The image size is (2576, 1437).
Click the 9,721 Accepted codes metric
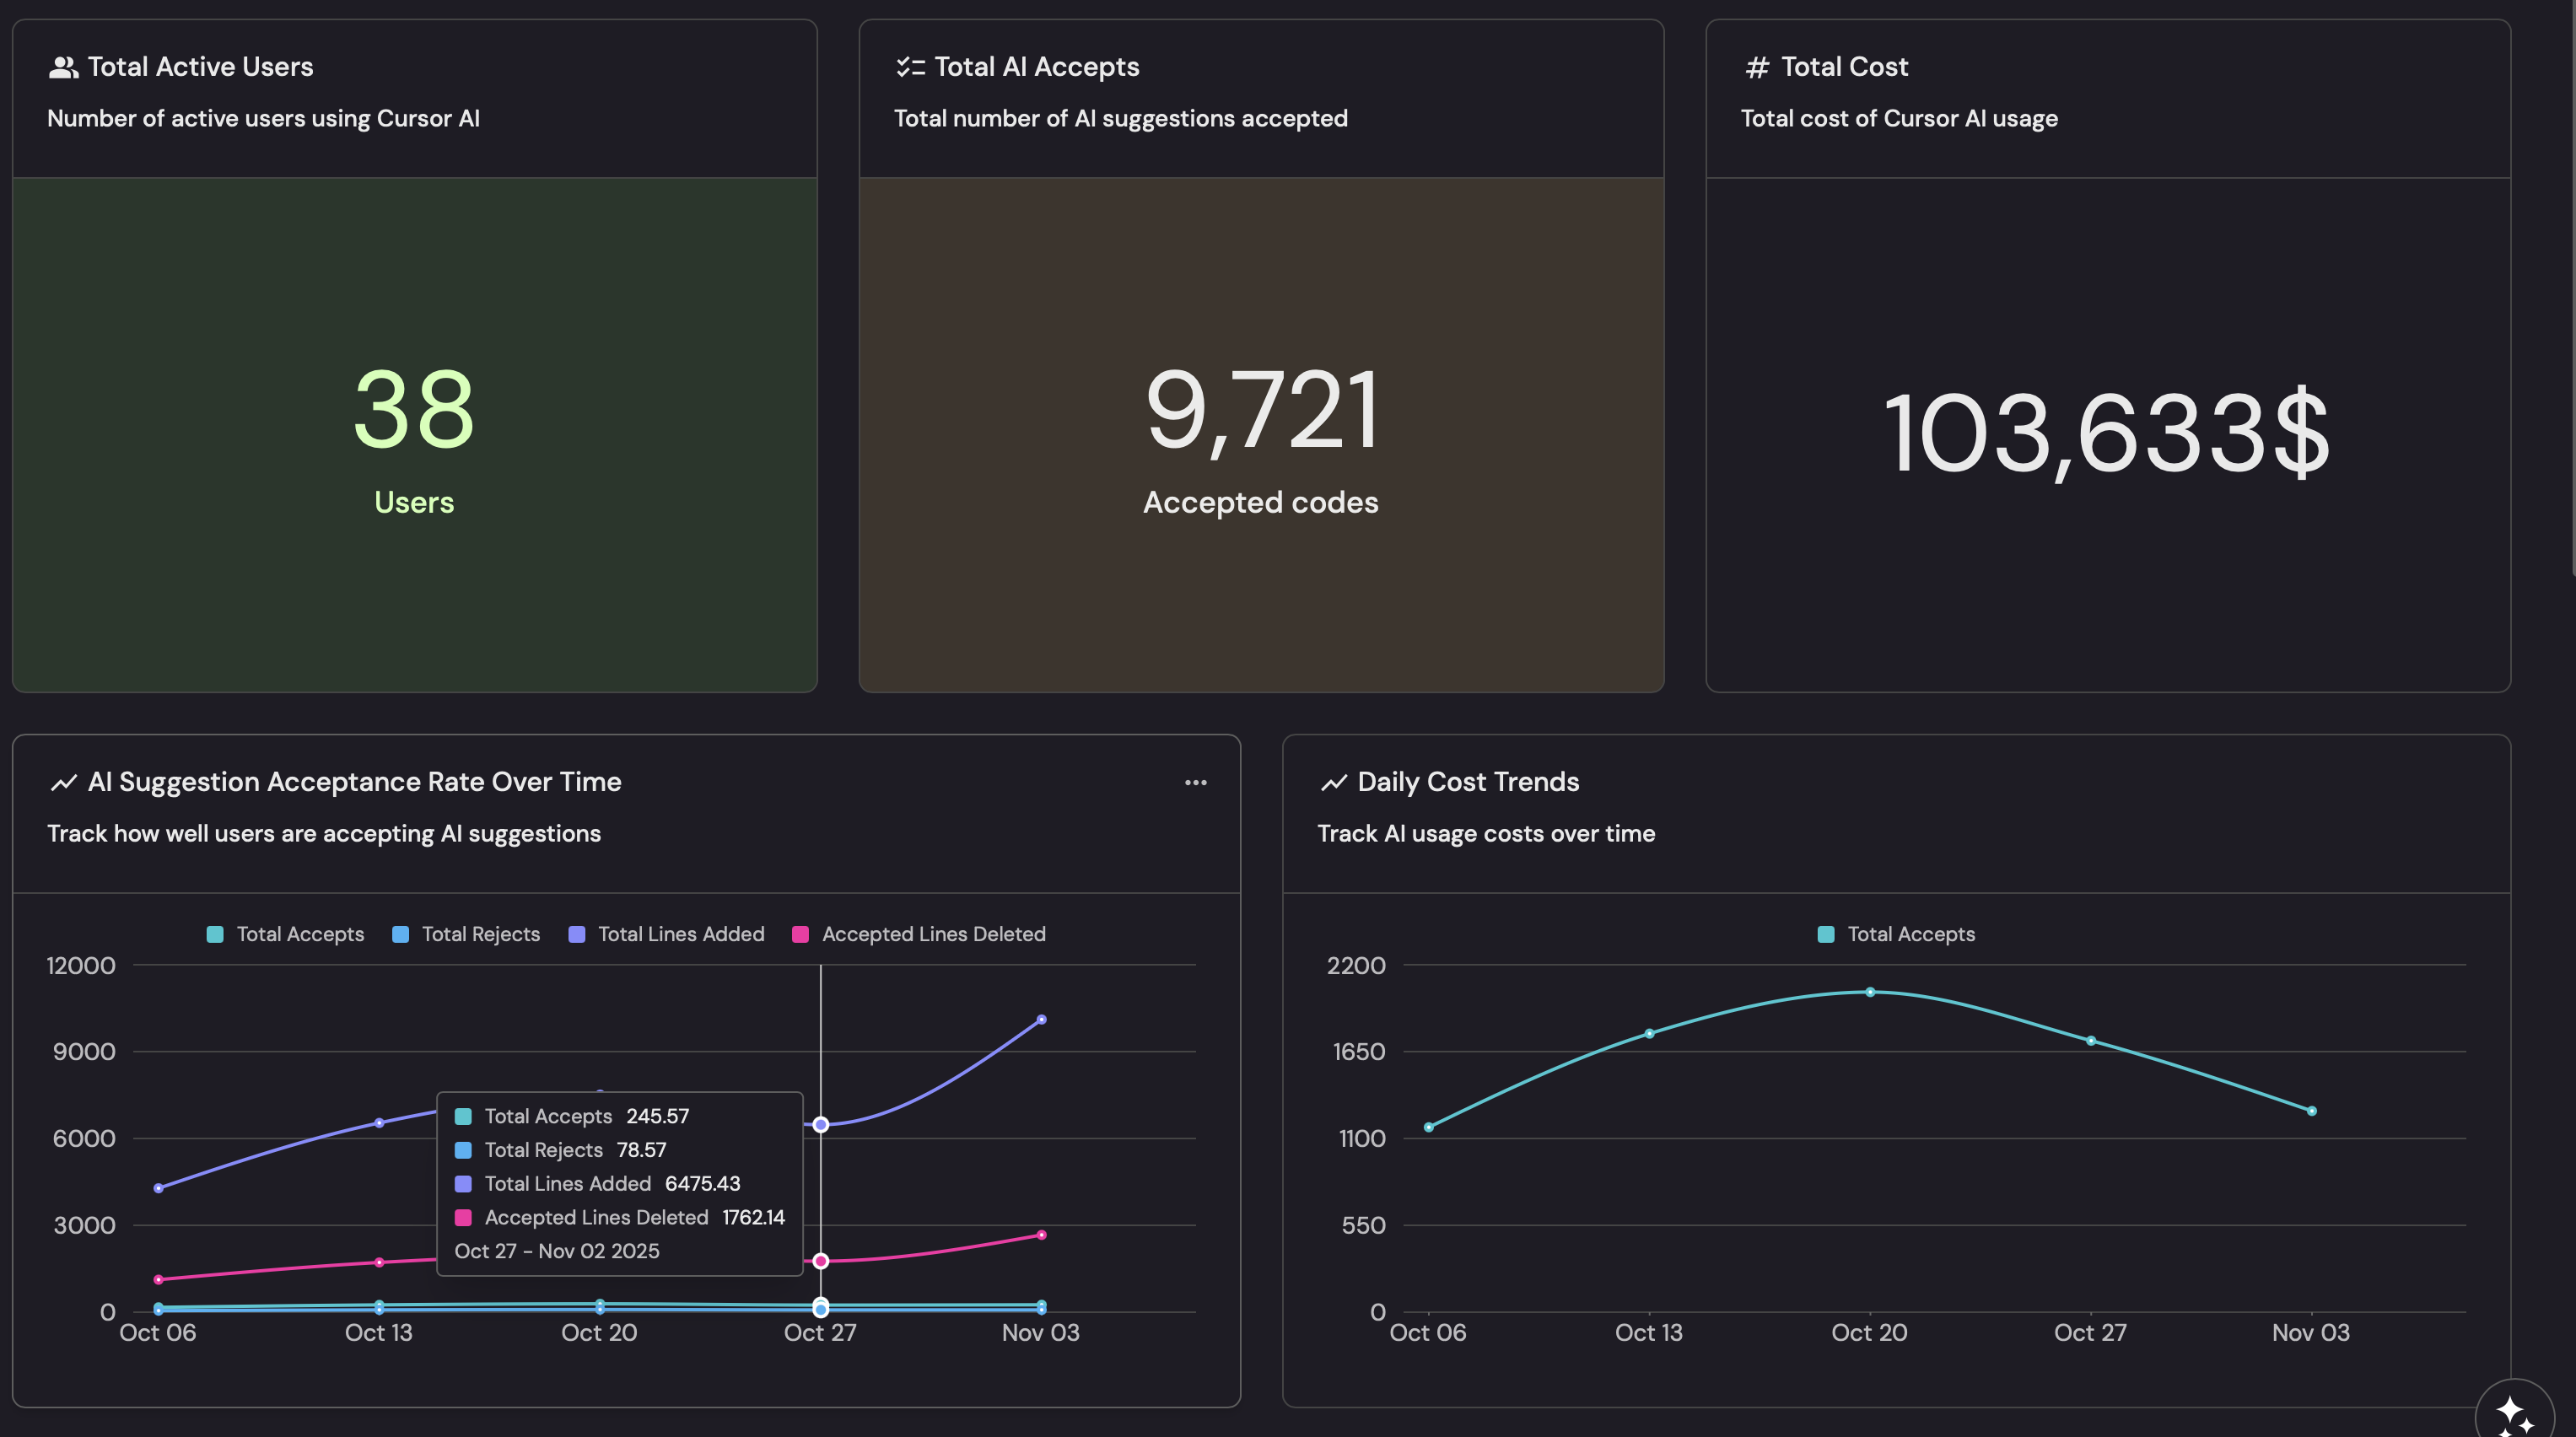pyautogui.click(x=1260, y=410)
